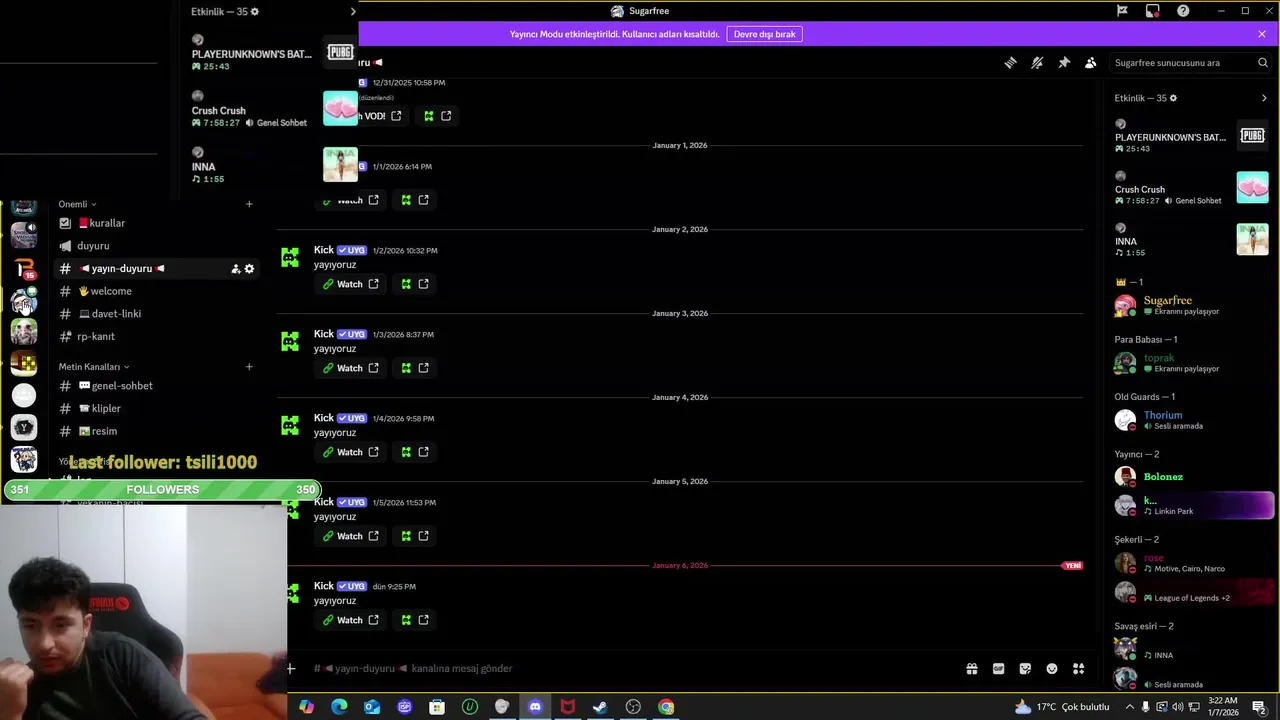This screenshot has width=1280, height=720.
Task: Open the welcome channel
Action: point(155,291)
